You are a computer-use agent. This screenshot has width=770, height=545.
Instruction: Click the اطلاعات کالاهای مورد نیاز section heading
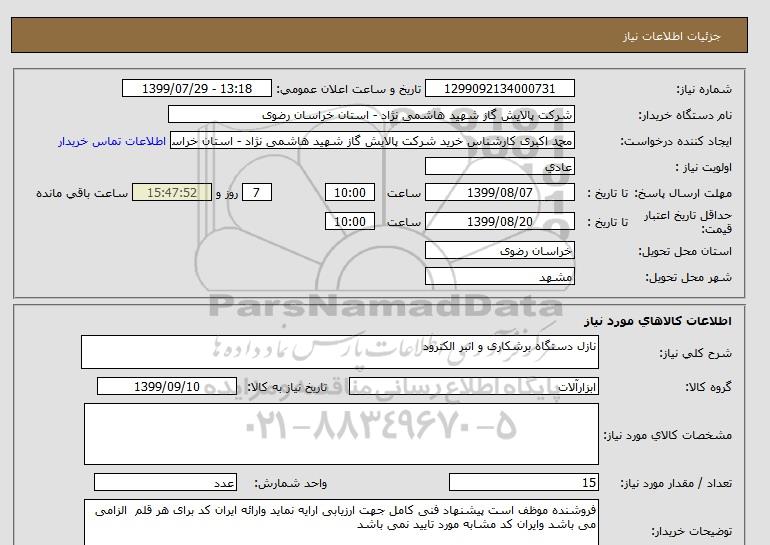[x=658, y=321]
